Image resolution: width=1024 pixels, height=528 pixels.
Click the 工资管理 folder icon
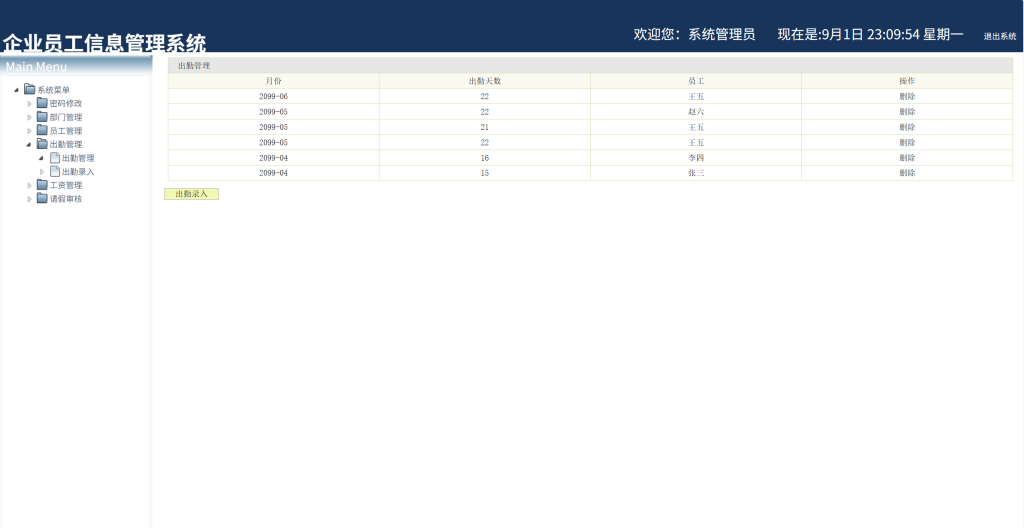click(x=42, y=186)
